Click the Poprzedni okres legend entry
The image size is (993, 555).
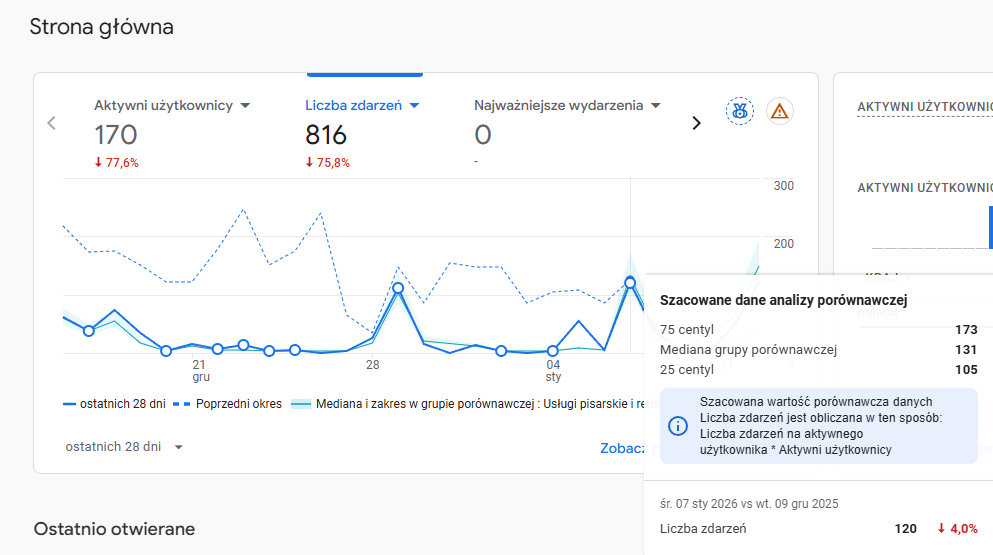point(227,404)
